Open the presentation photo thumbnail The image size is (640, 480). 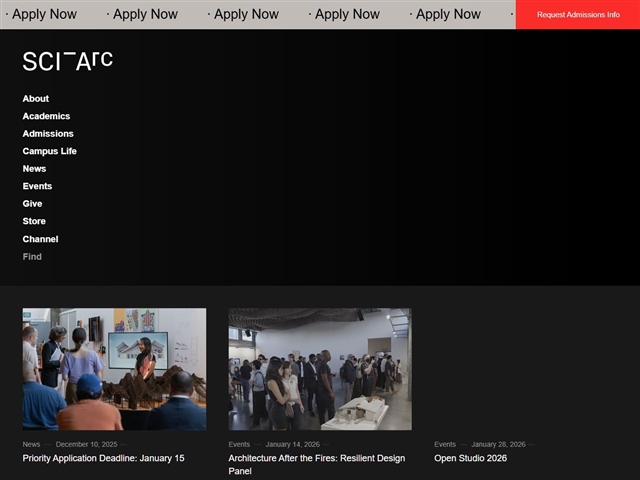click(x=114, y=369)
